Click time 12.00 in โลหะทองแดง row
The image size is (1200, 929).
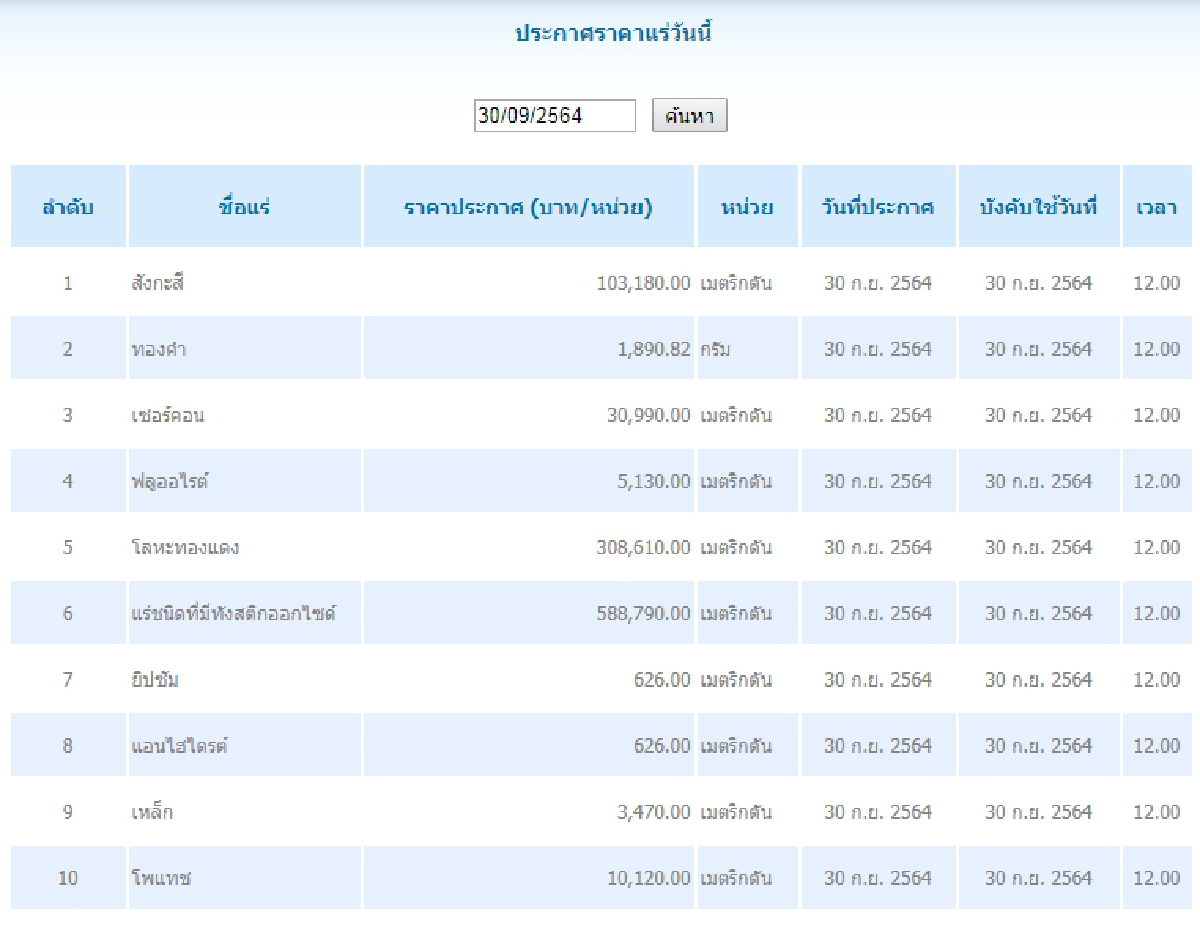[x=1157, y=547]
